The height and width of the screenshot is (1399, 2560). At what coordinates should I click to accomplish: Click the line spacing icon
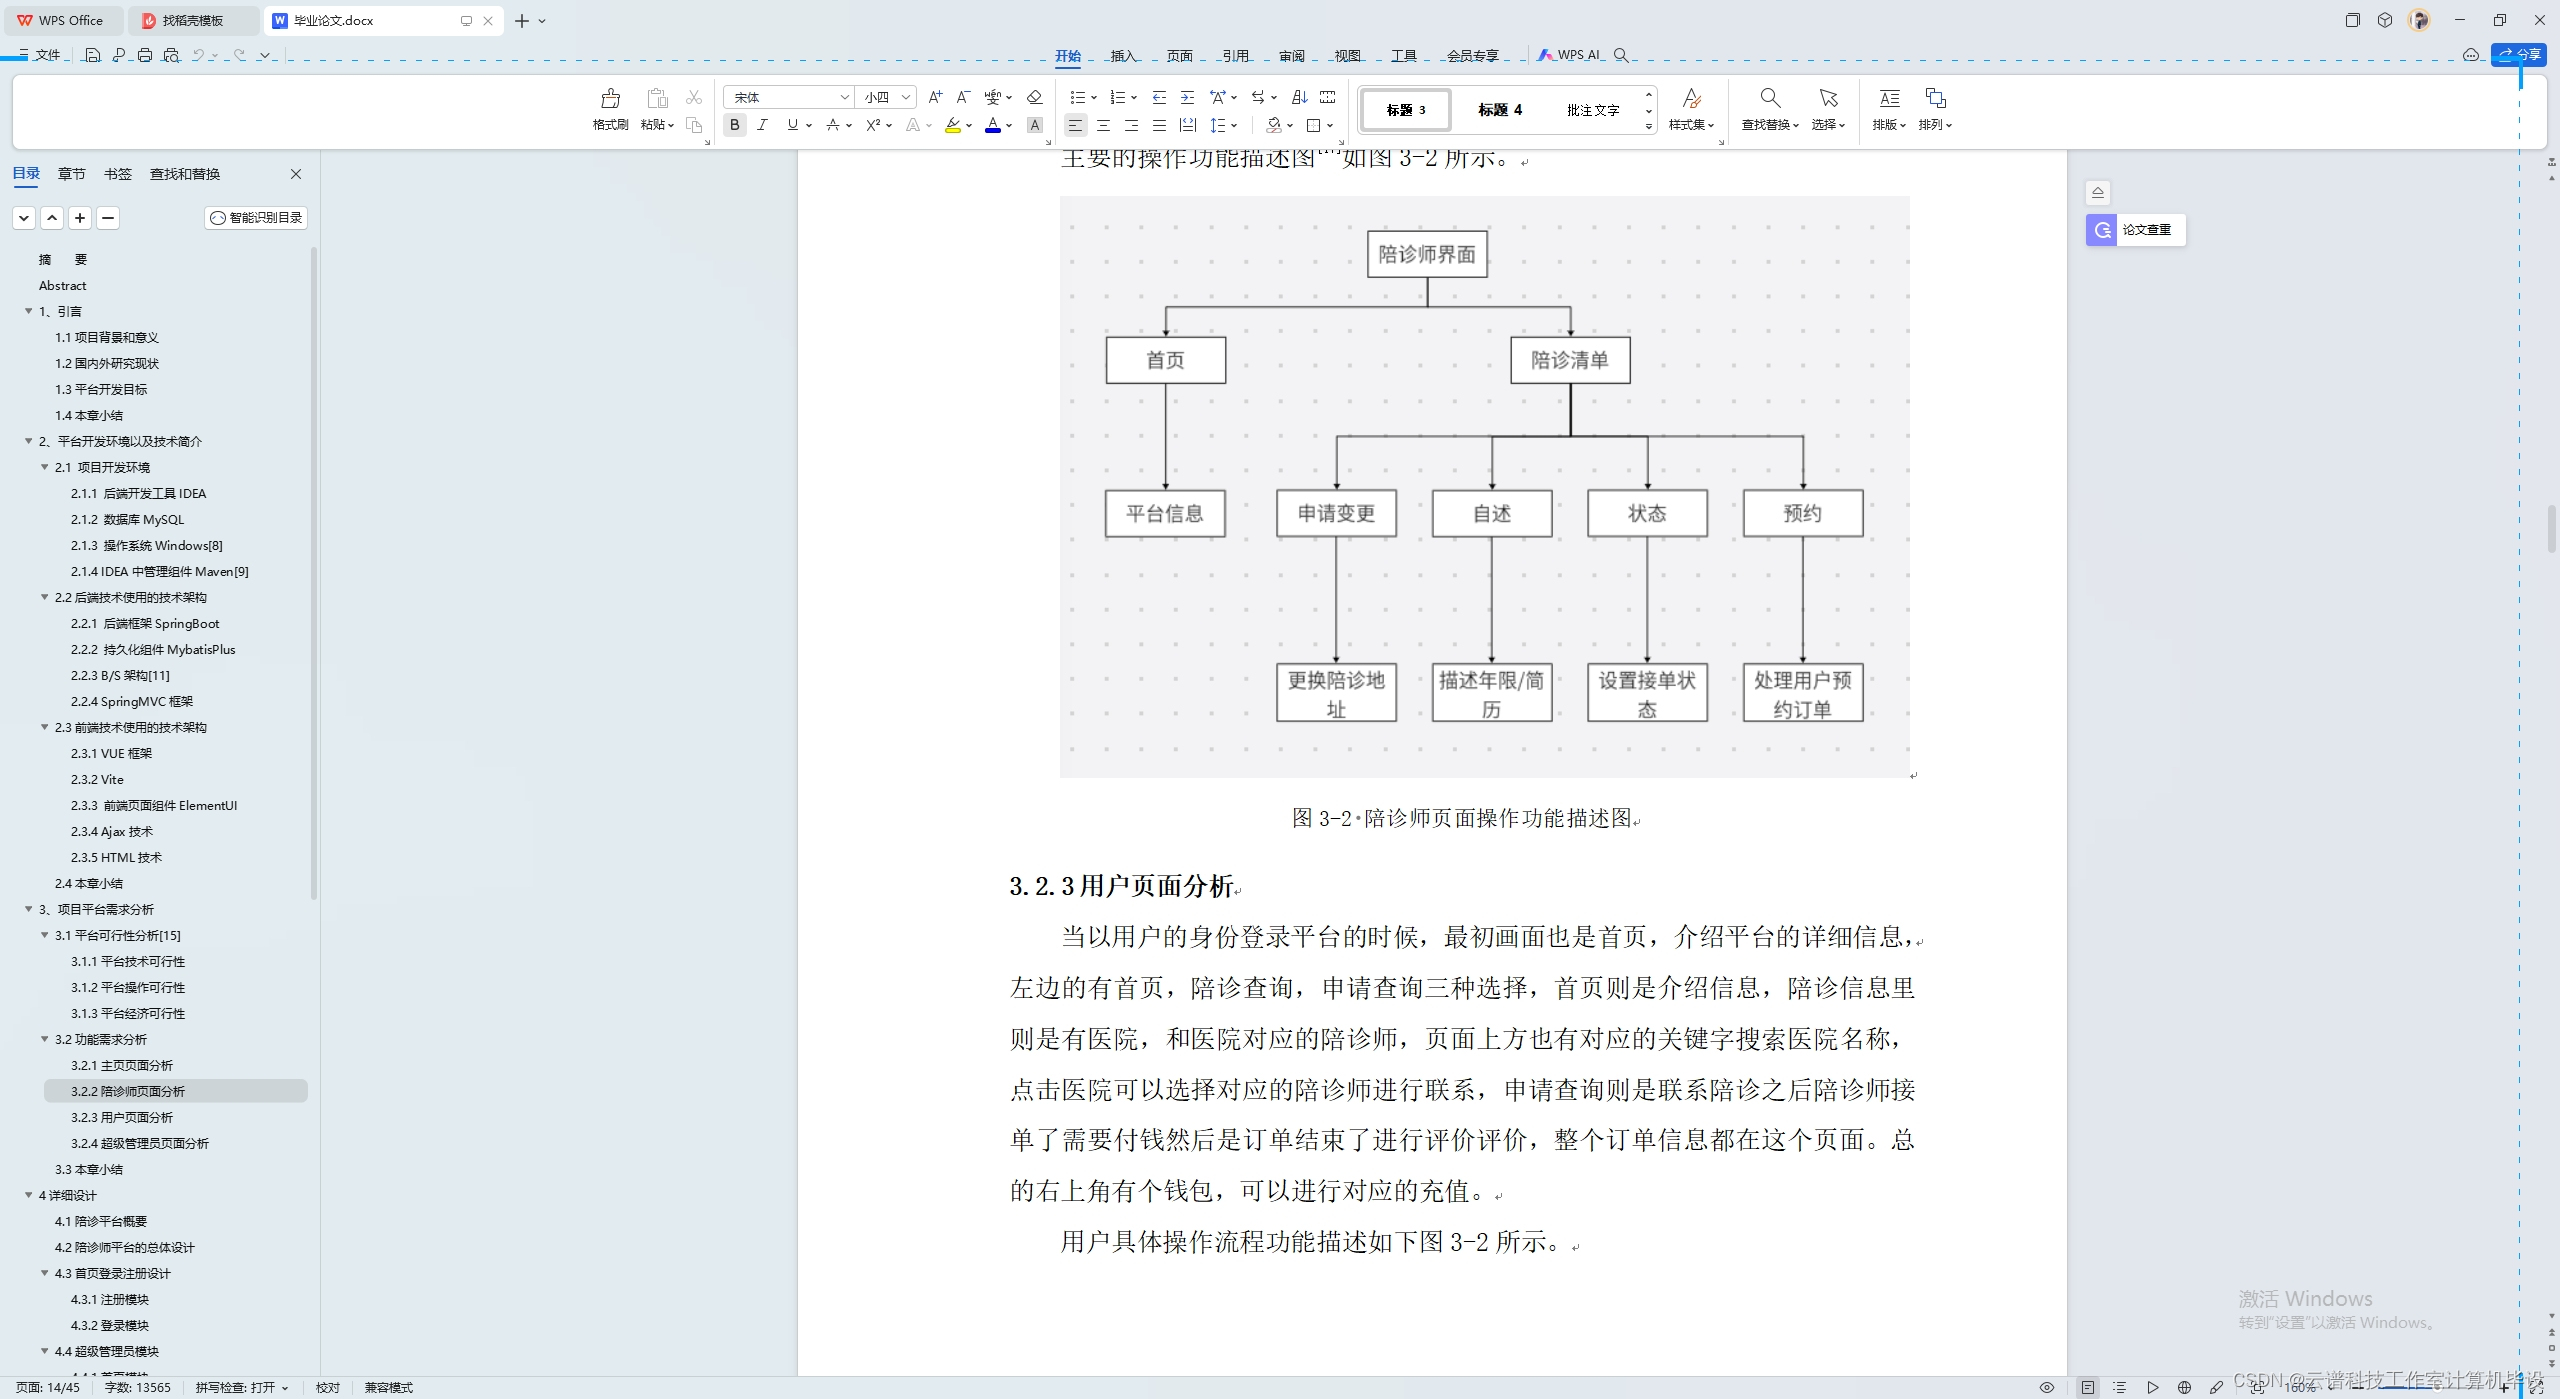[1217, 125]
